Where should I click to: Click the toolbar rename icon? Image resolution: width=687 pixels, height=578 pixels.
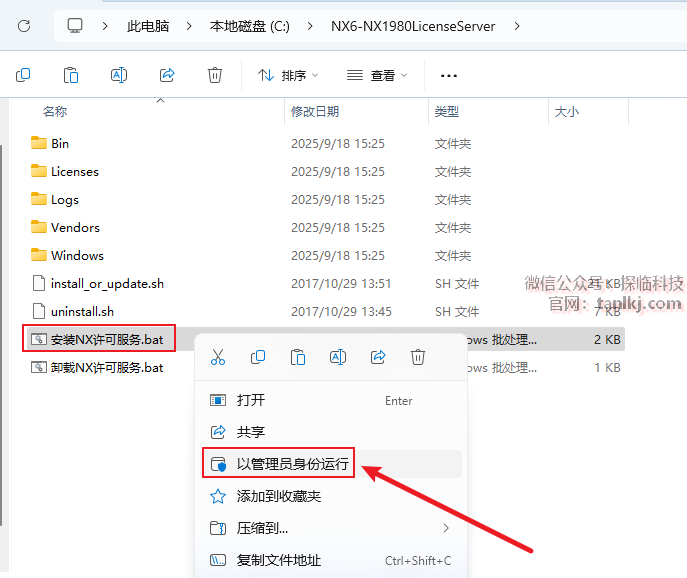tap(119, 75)
